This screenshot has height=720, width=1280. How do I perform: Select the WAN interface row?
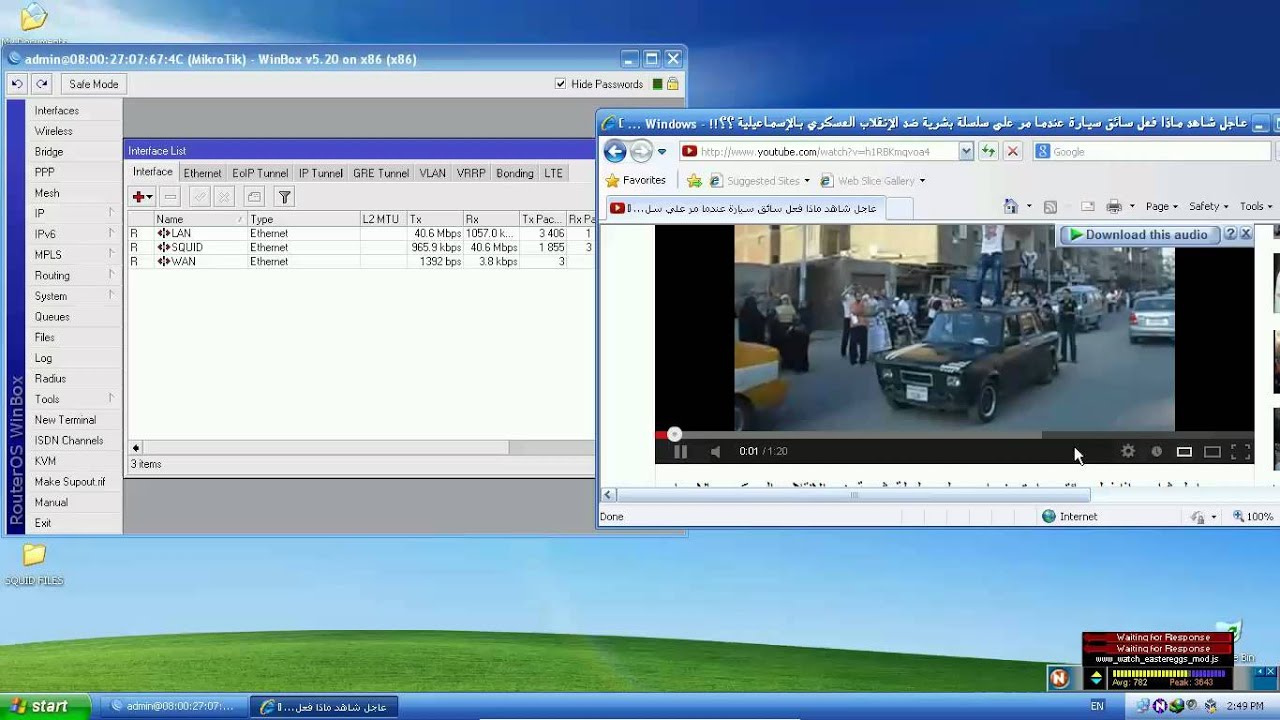360,261
